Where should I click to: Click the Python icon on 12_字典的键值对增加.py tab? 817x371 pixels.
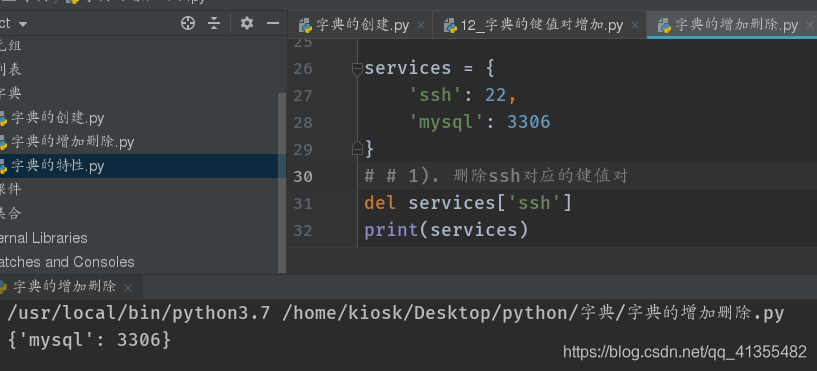pyautogui.click(x=450, y=26)
